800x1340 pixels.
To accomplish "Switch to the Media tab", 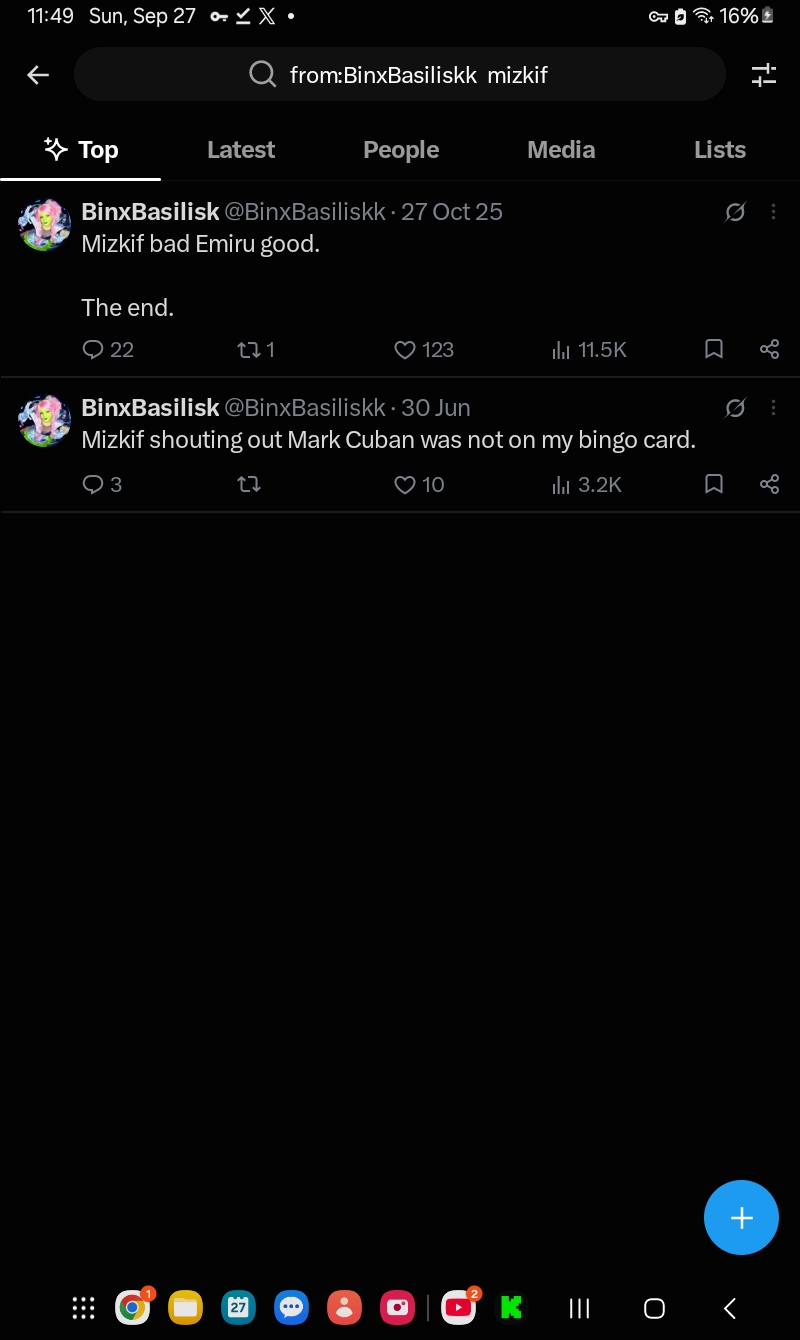I will [561, 150].
